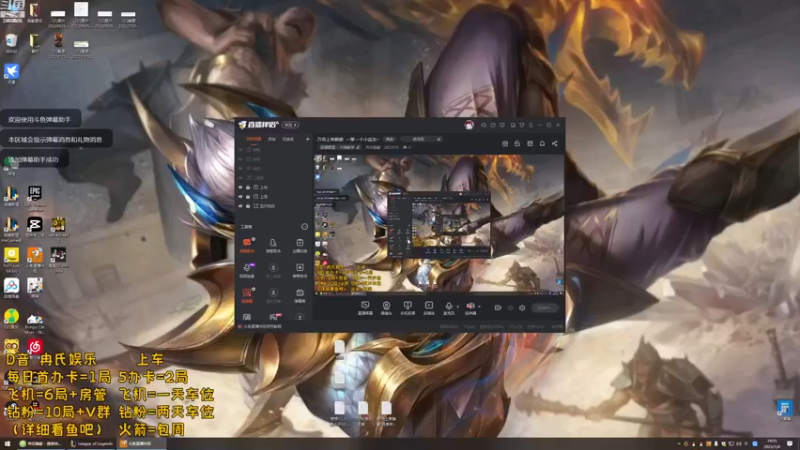Image resolution: width=800 pixels, height=450 pixels.
Task: Toggle lock on second-to-last source row
Action: click(248, 196)
